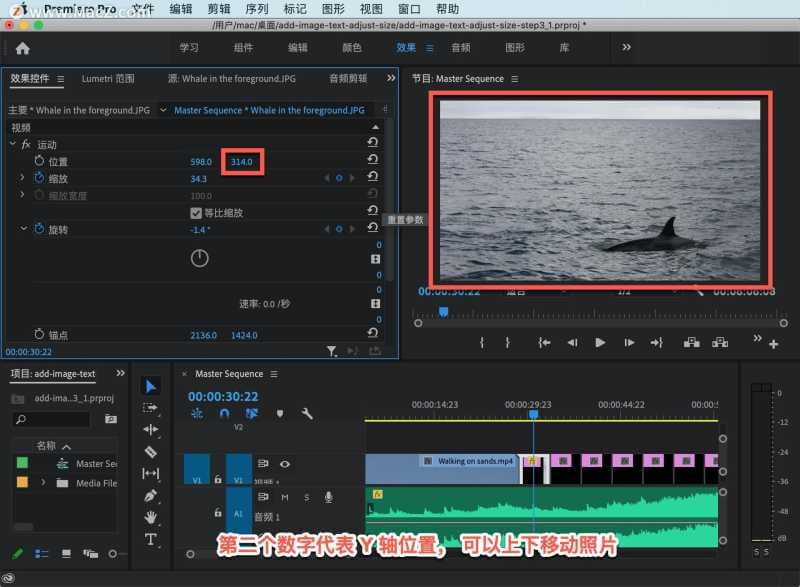Image resolution: width=800 pixels, height=587 pixels.
Task: Click the Position Y value 314.0
Action: [x=244, y=162]
